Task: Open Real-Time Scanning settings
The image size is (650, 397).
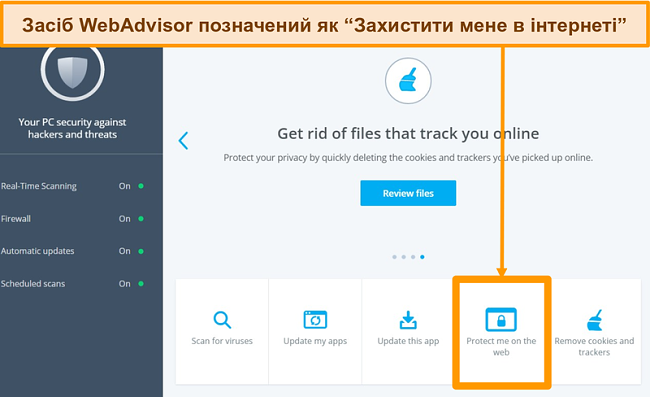Action: click(39, 186)
